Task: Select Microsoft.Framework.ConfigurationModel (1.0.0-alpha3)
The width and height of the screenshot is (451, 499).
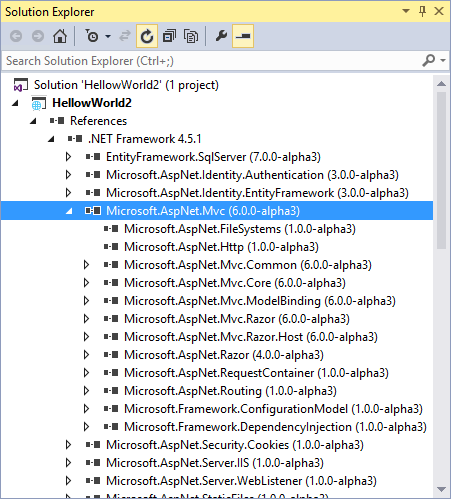Action: [x=274, y=409]
